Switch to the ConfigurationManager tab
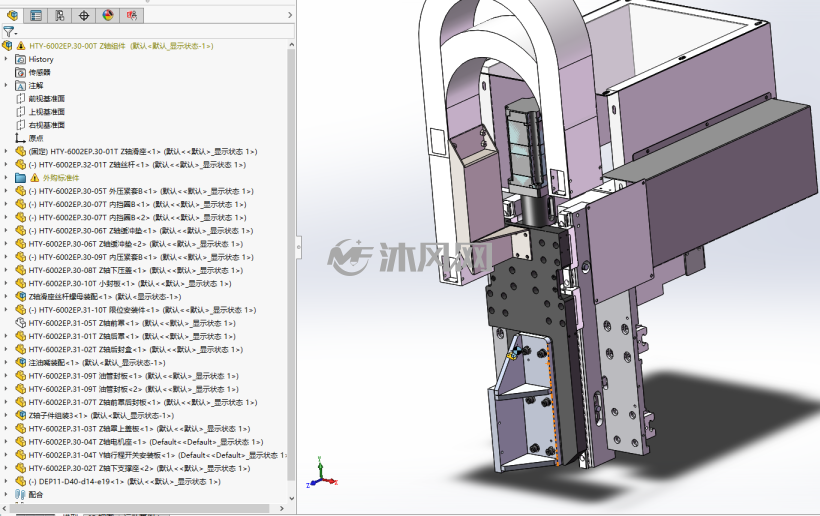This screenshot has height=516, width=820. [60, 16]
